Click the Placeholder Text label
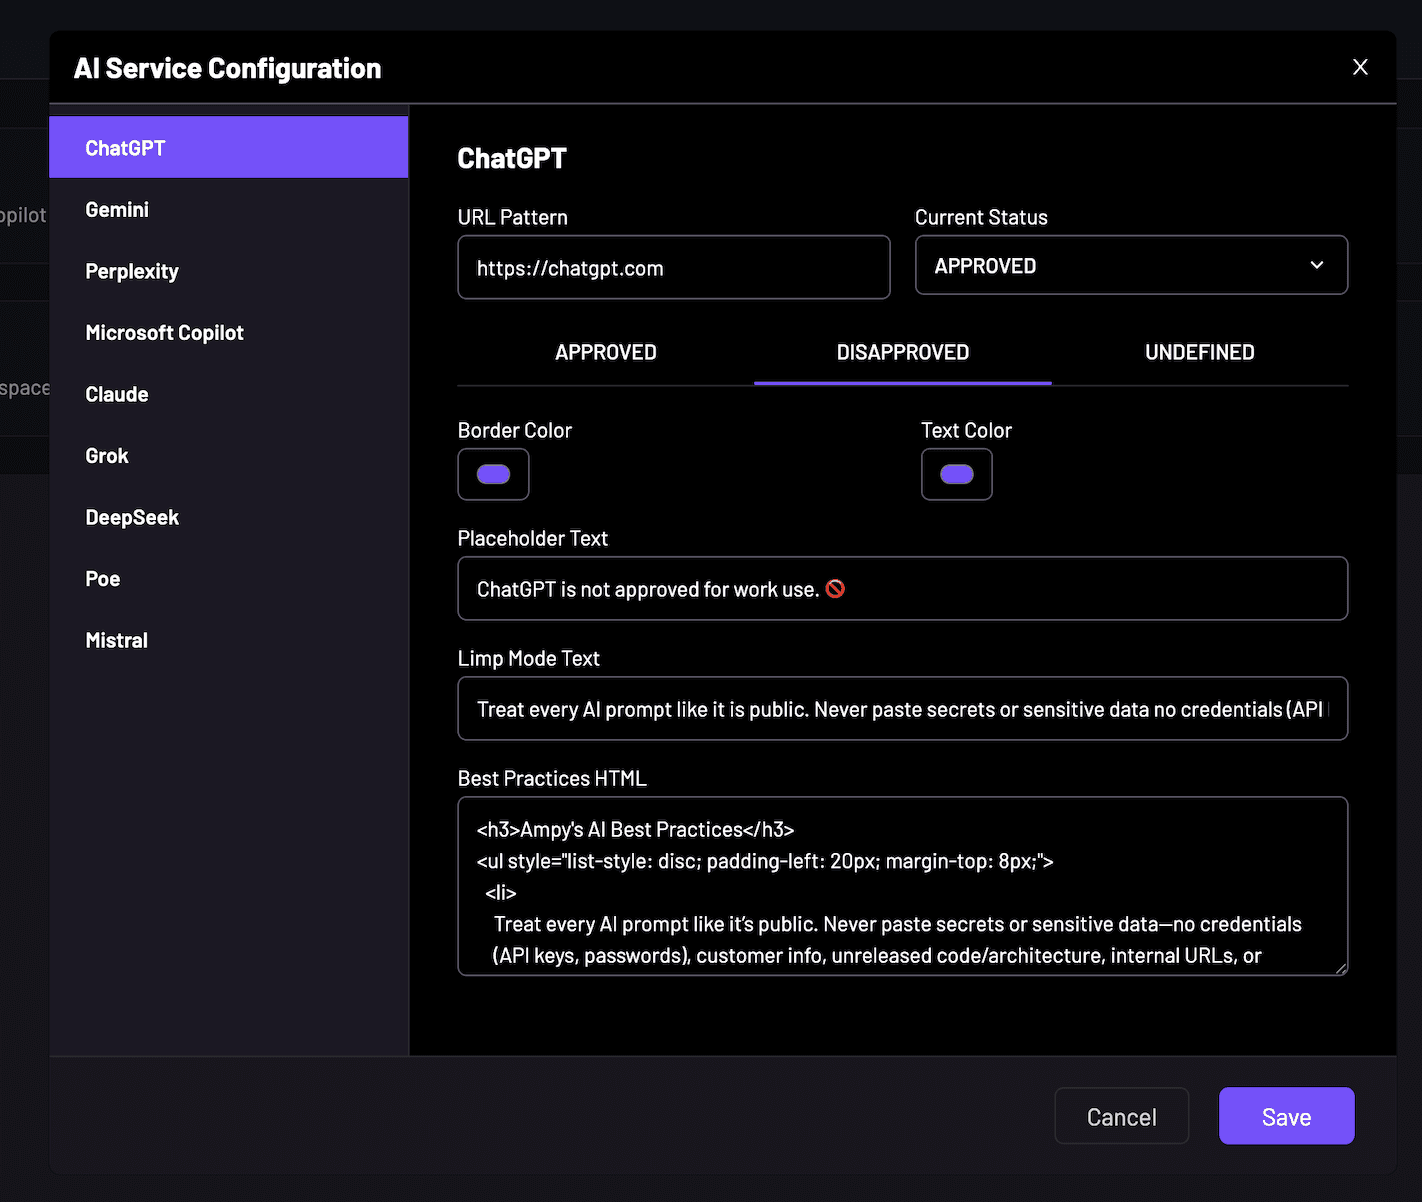Image resolution: width=1422 pixels, height=1202 pixels. coord(533,538)
